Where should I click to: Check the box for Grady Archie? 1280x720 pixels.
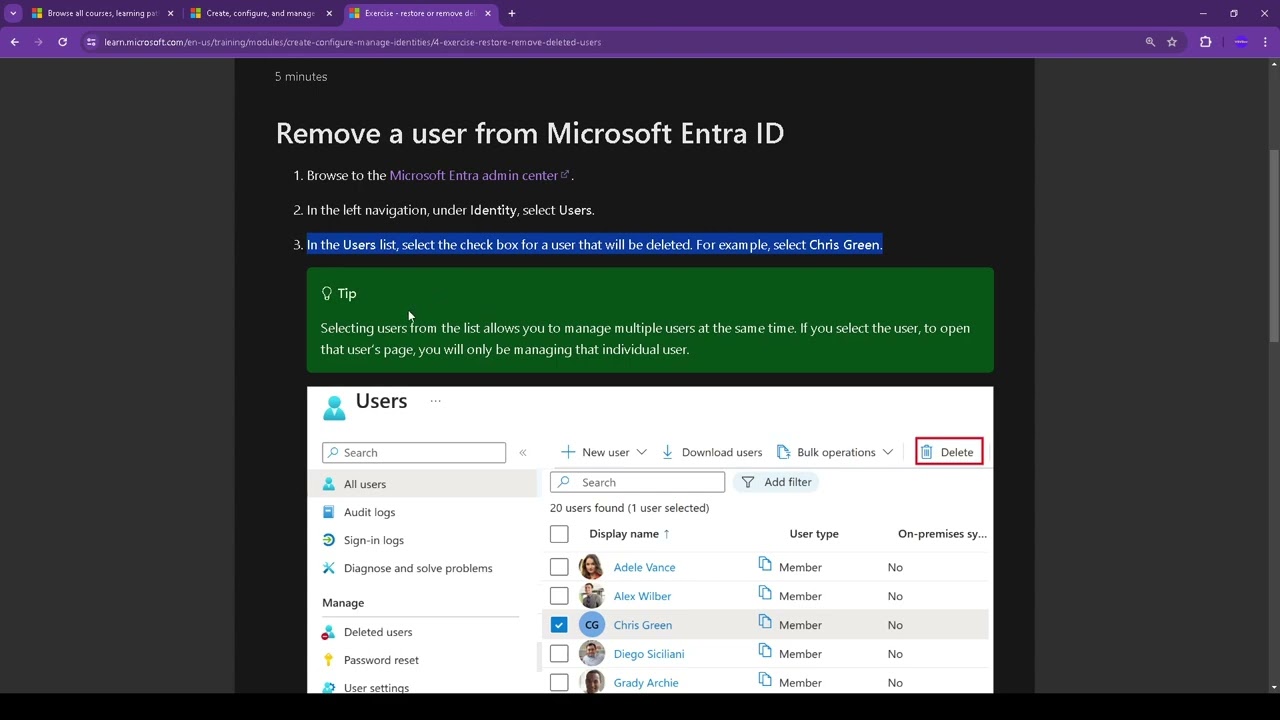[x=559, y=683]
